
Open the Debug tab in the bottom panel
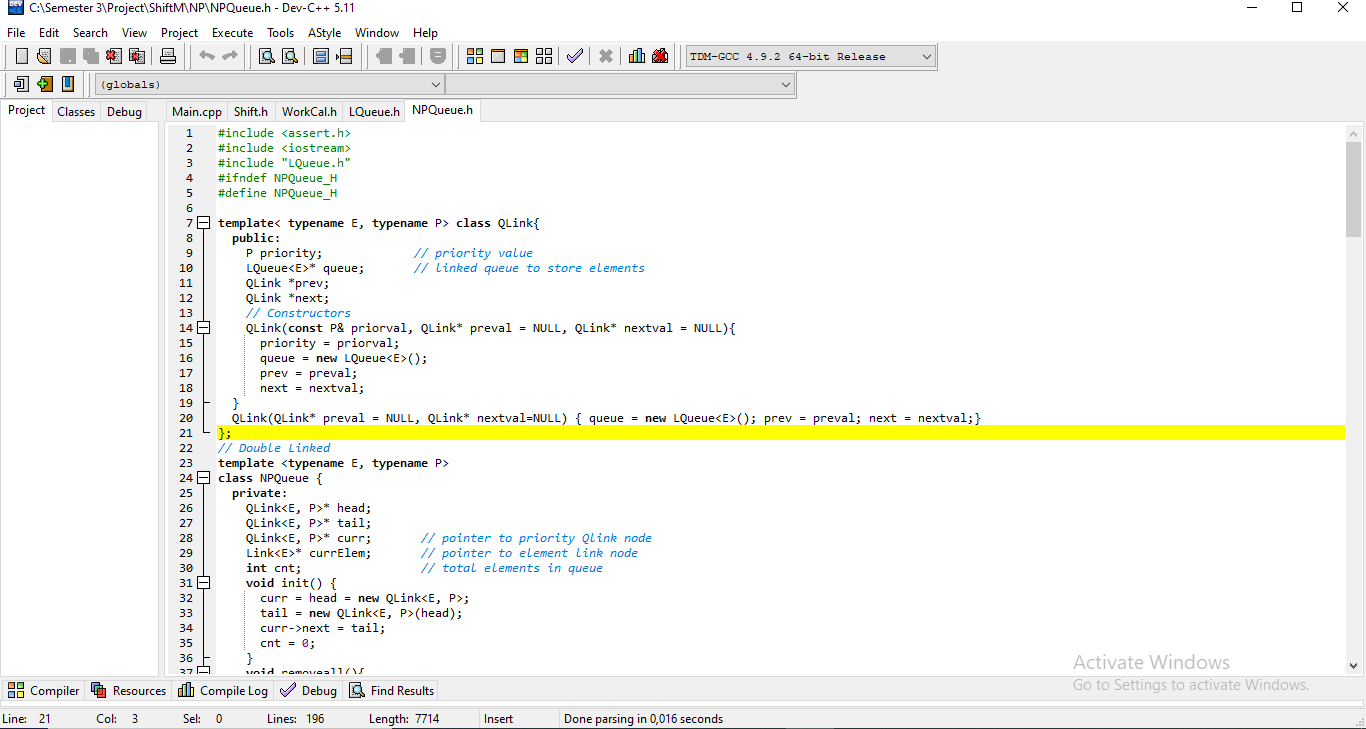(309, 690)
